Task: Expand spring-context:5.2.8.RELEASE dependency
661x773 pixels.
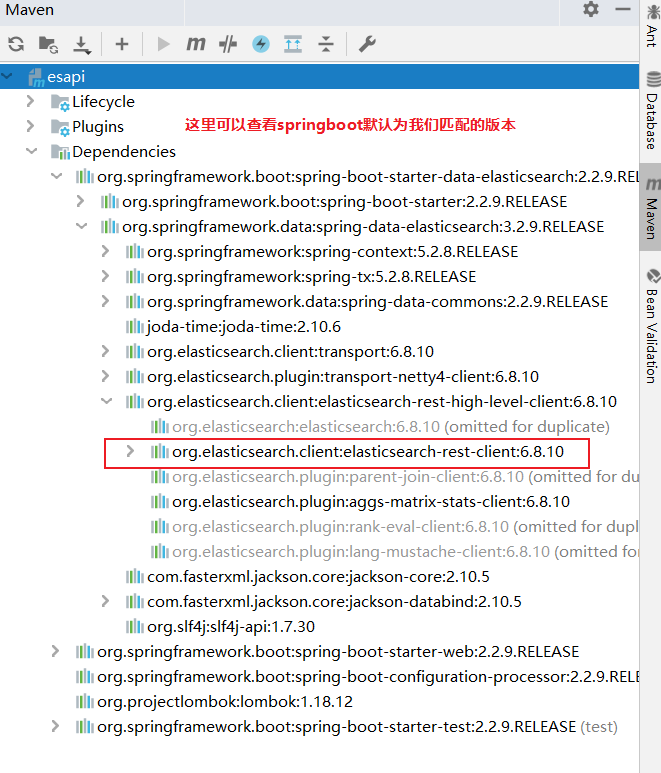Action: (x=105, y=251)
